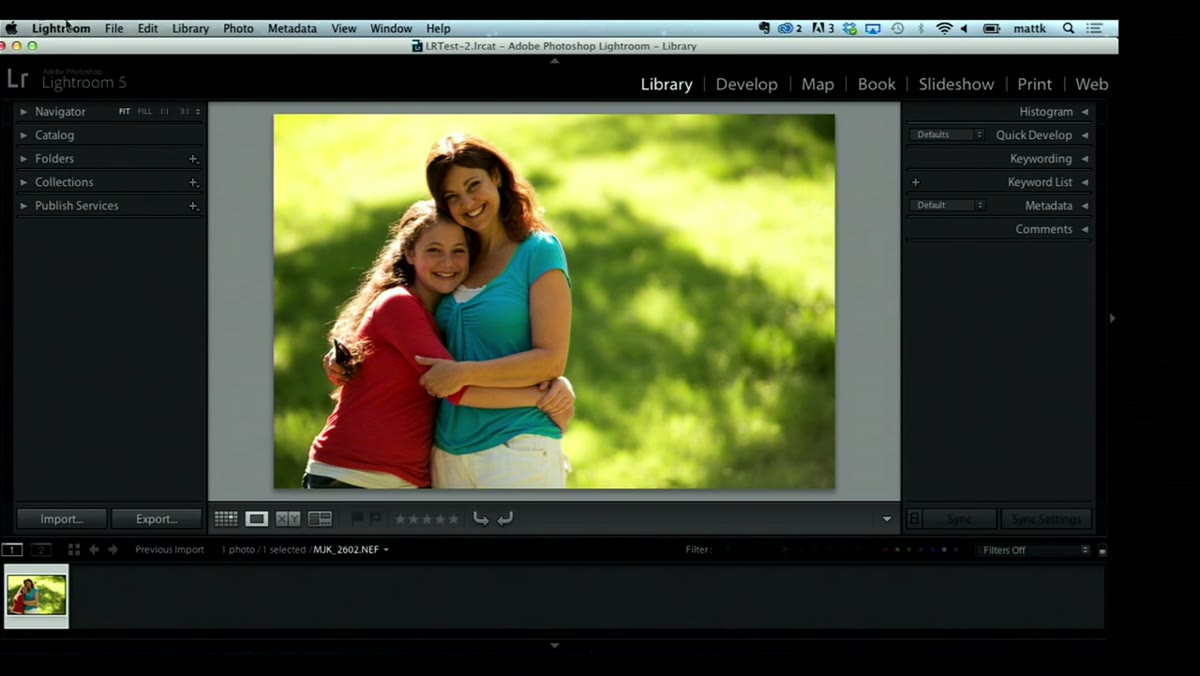Click the Sync button

coord(959,519)
